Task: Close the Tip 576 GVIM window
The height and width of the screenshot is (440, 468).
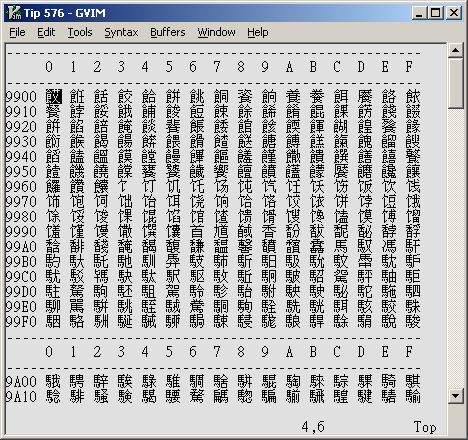Action: click(x=454, y=13)
